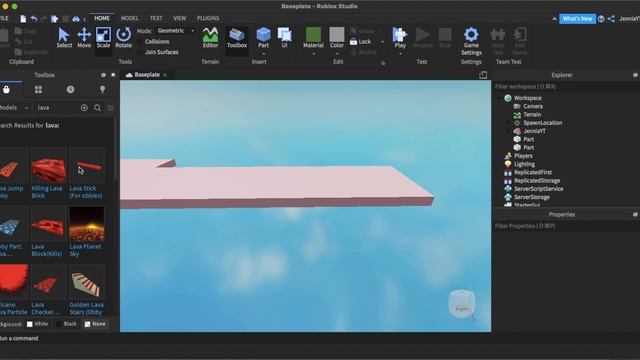Activate the Scale tool

pos(103,38)
